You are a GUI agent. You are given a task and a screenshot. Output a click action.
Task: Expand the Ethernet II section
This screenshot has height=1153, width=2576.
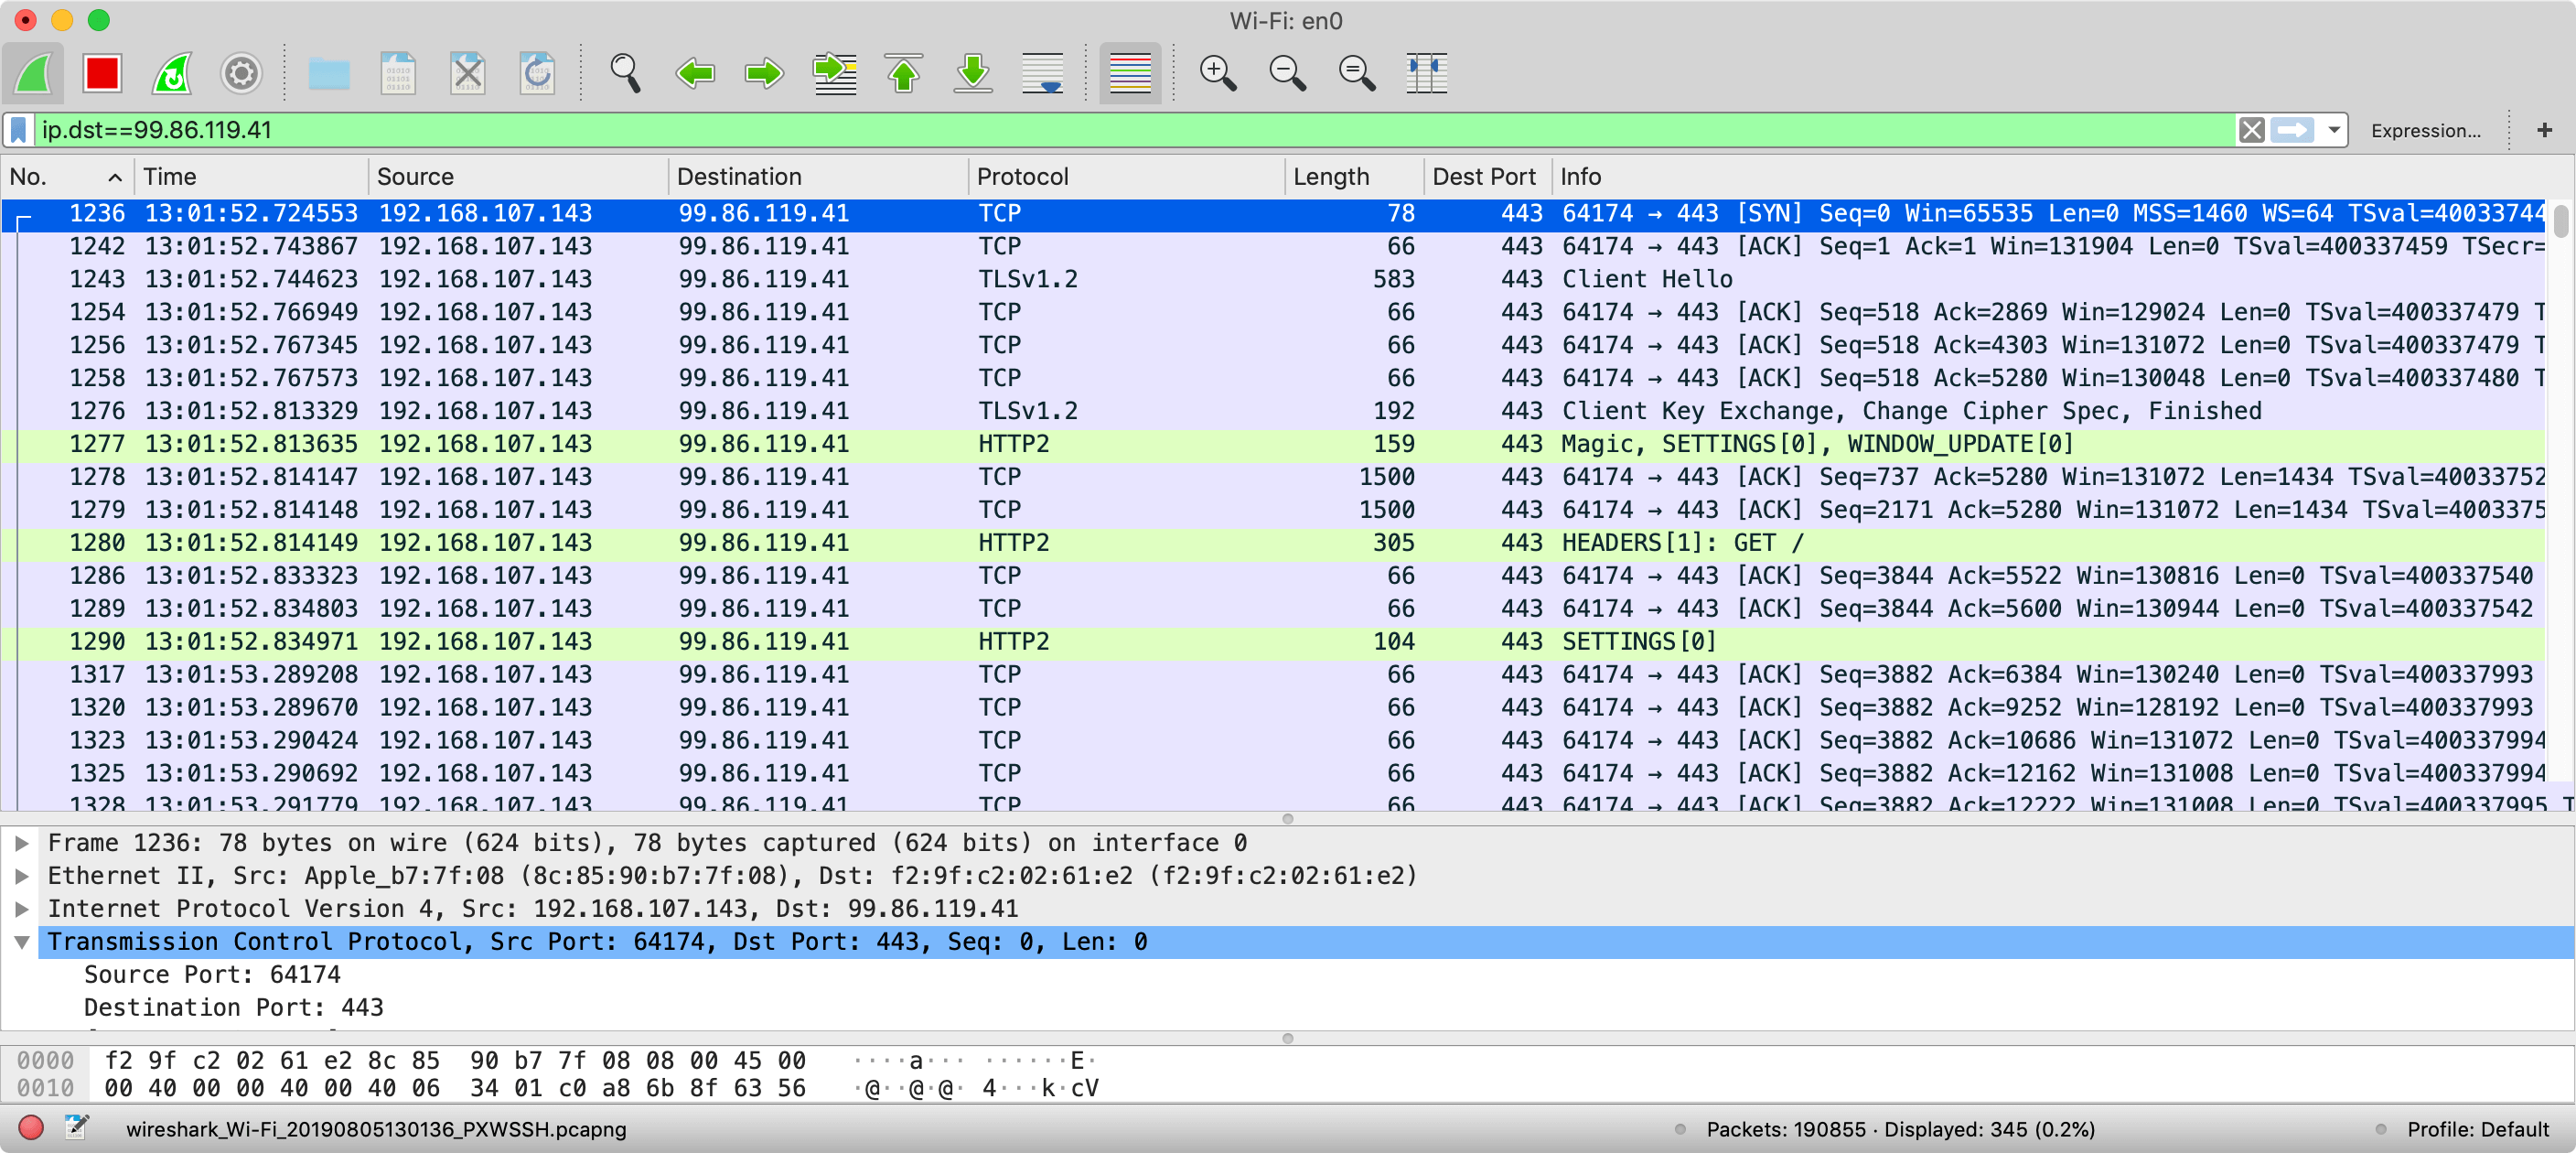coord(21,876)
